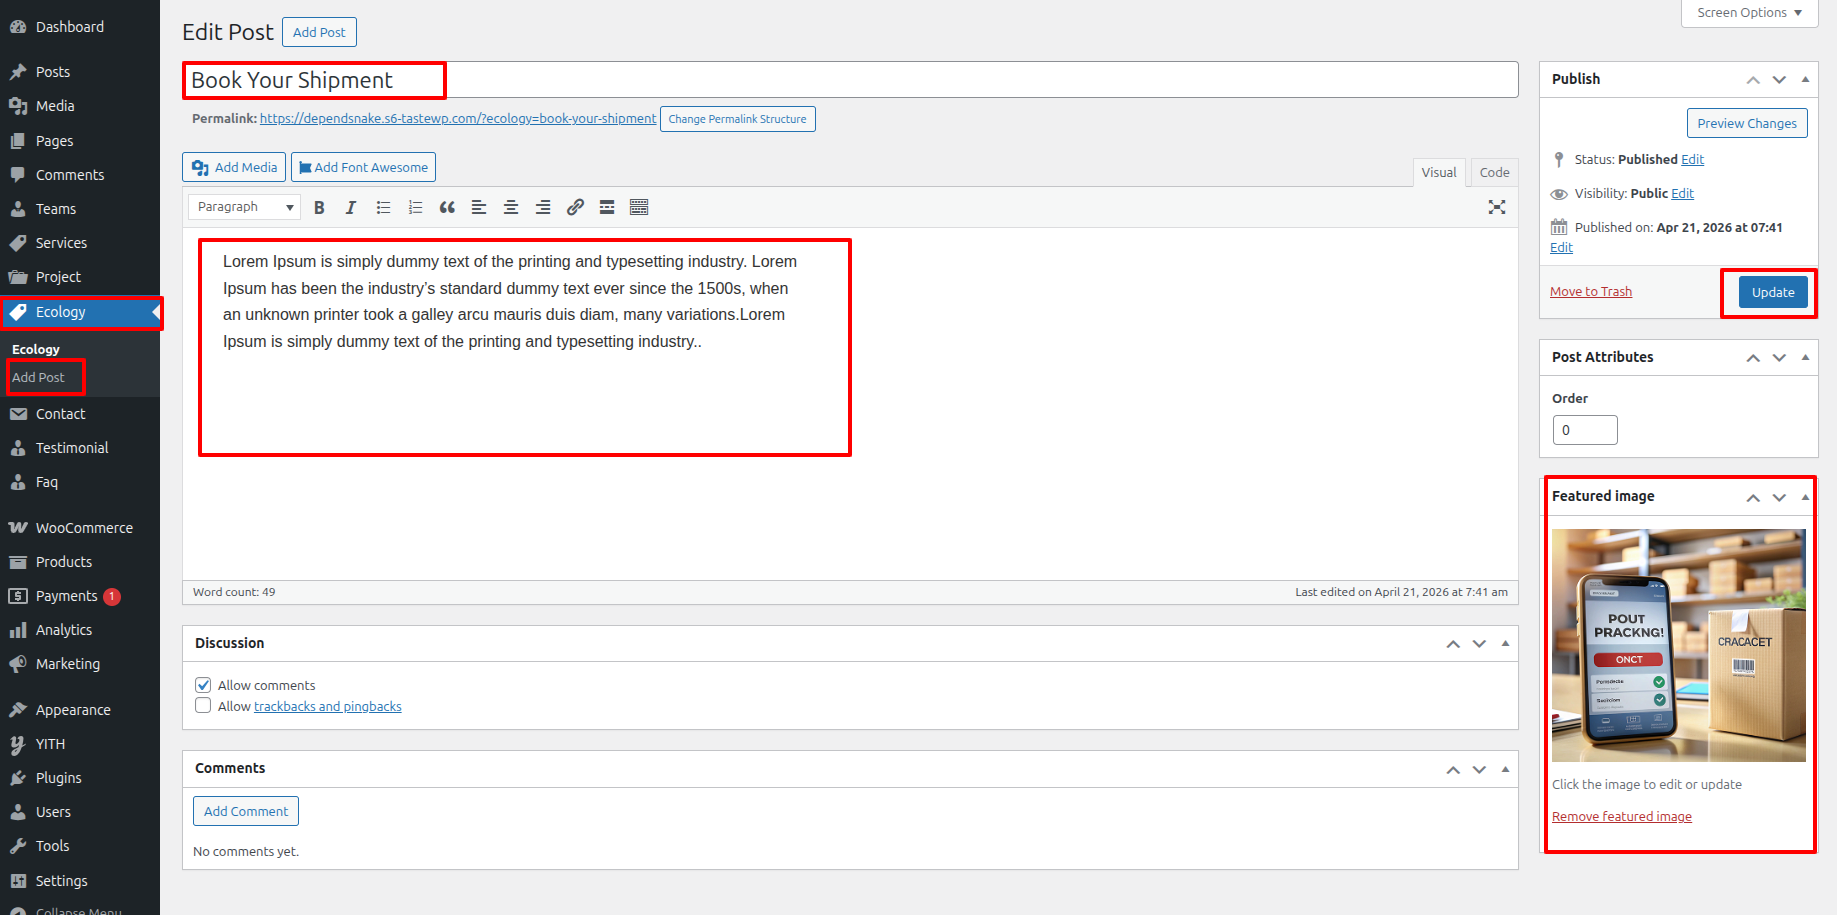This screenshot has height=915, width=1837.
Task: Center align the text
Action: pos(511,207)
